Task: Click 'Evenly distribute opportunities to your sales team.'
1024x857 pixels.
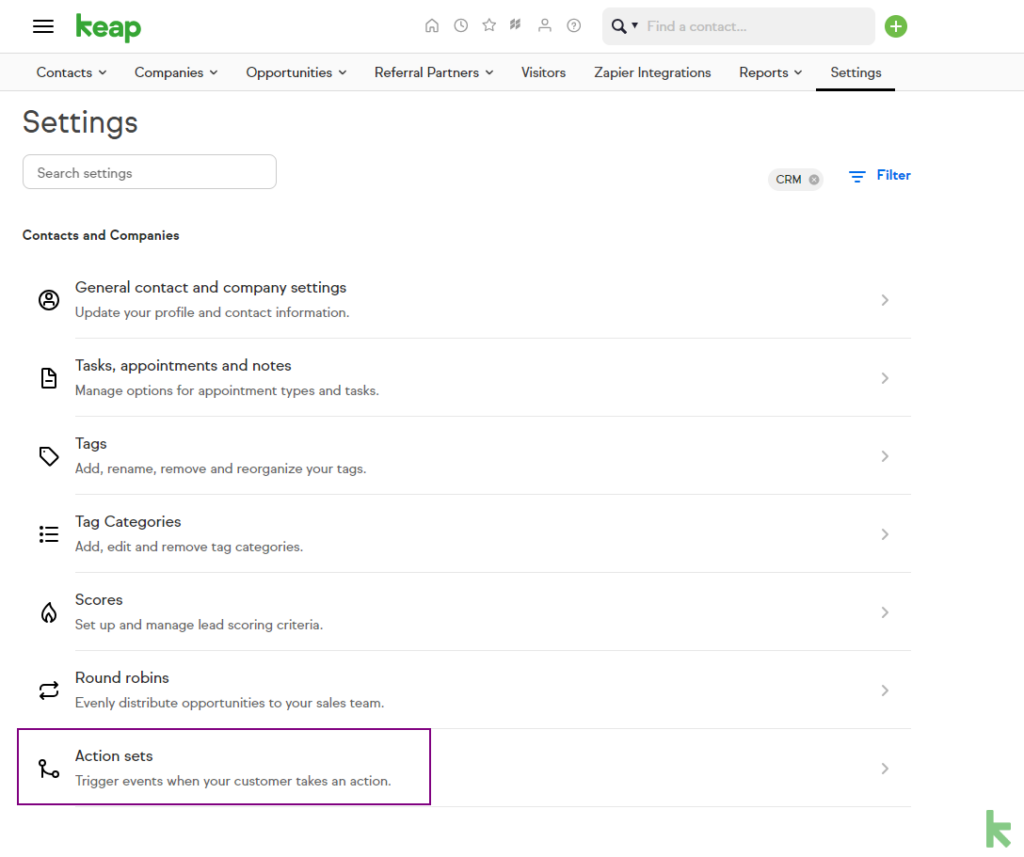Action: 230,703
